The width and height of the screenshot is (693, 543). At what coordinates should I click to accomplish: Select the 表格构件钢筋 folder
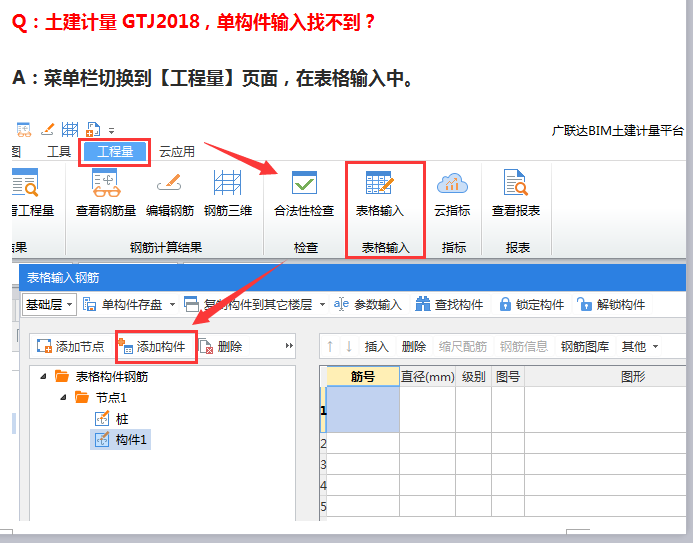click(102, 376)
